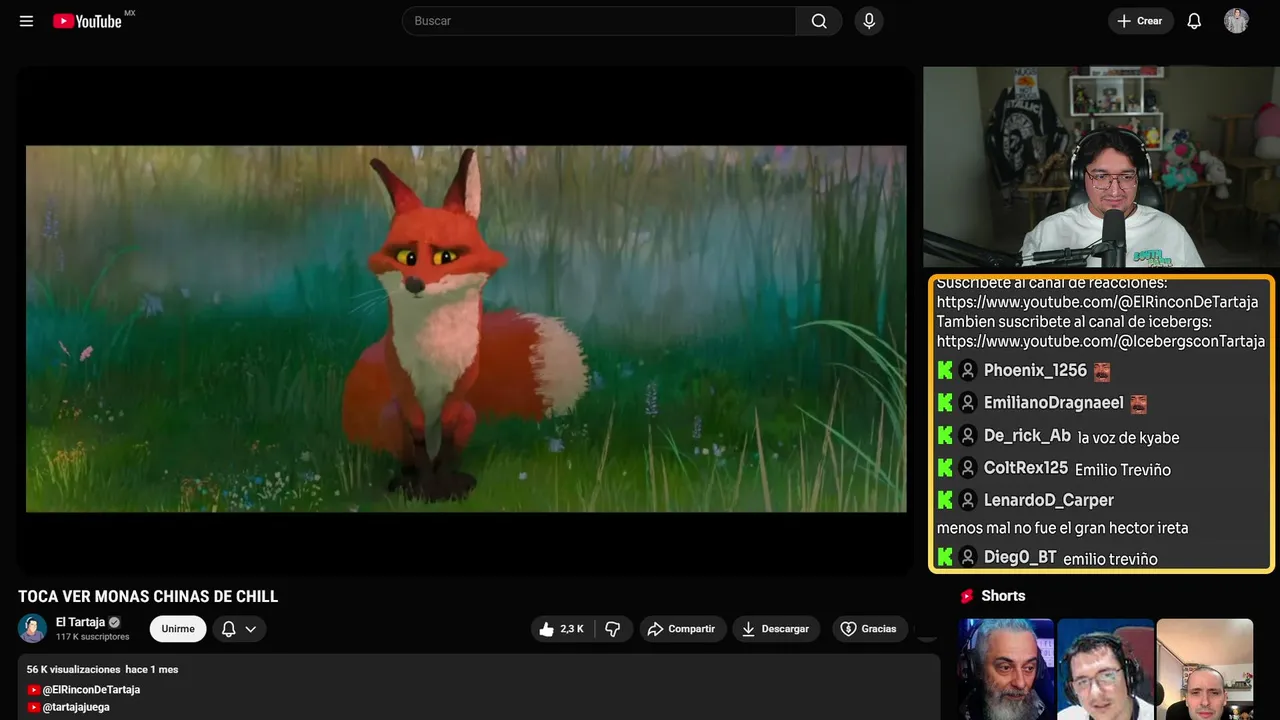Click the Kick icon beside De_rick_Ab
Screen dimensions: 1280x720
(x=945, y=436)
